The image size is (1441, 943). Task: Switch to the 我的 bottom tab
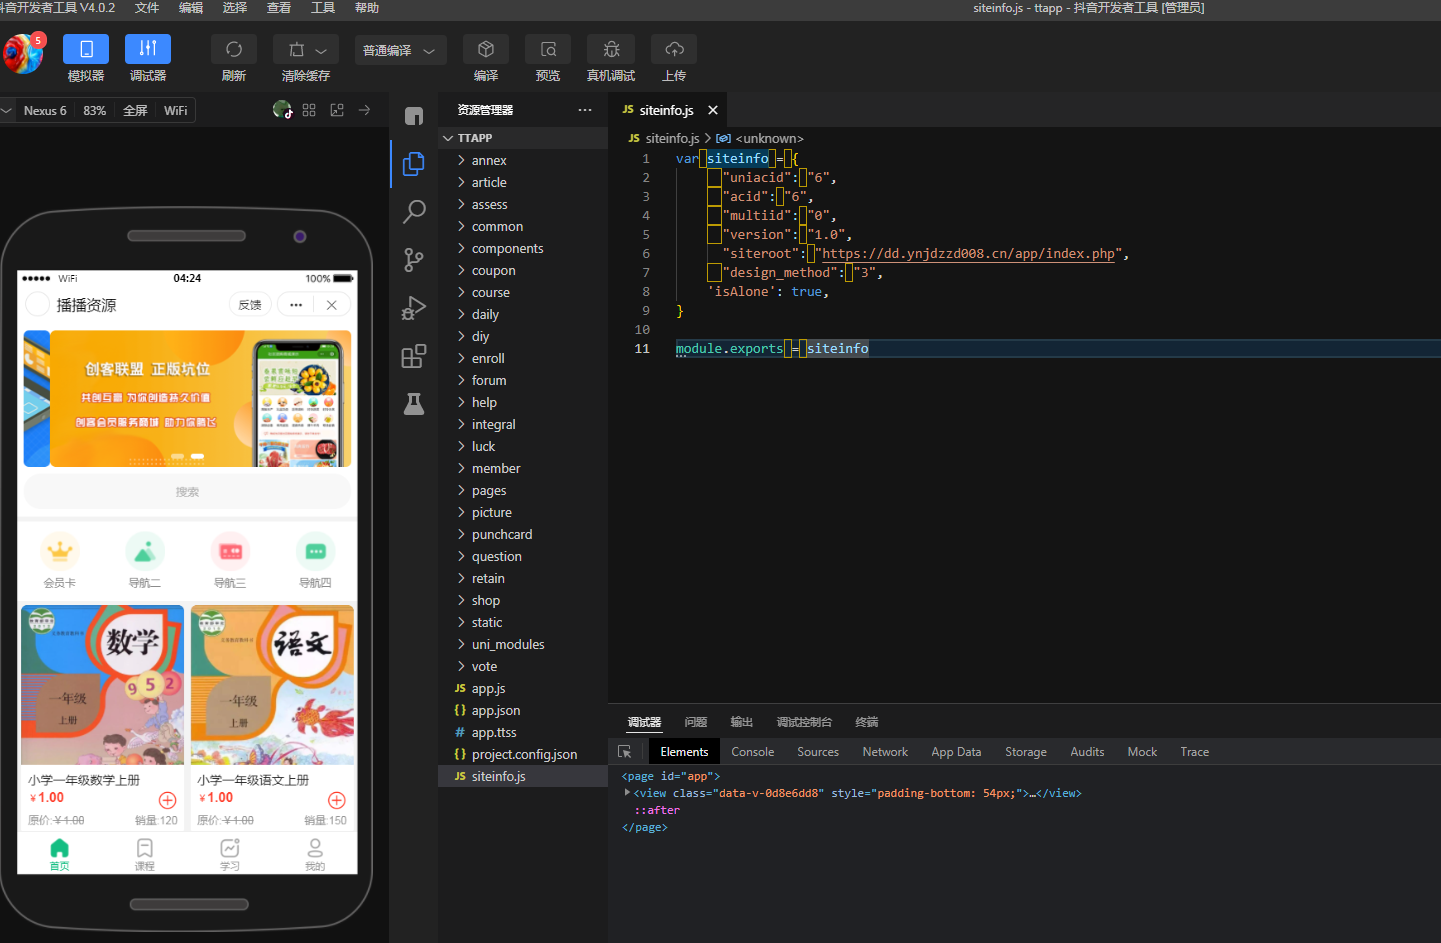(315, 854)
